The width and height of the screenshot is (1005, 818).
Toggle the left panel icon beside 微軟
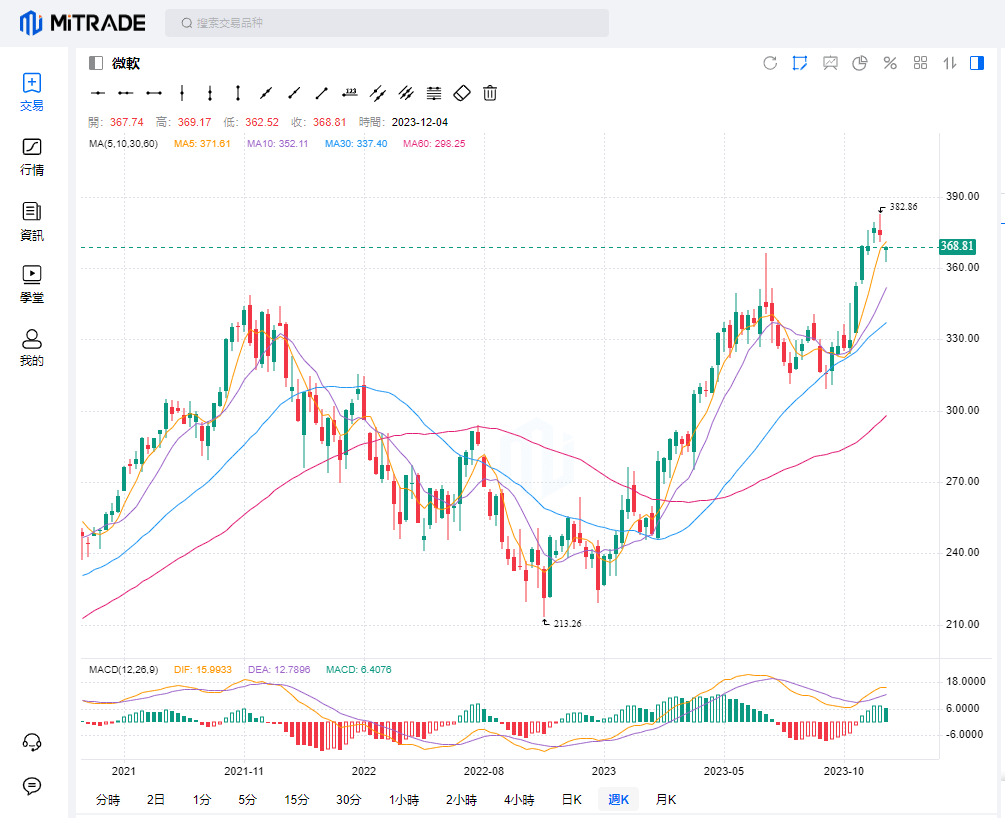[x=96, y=63]
